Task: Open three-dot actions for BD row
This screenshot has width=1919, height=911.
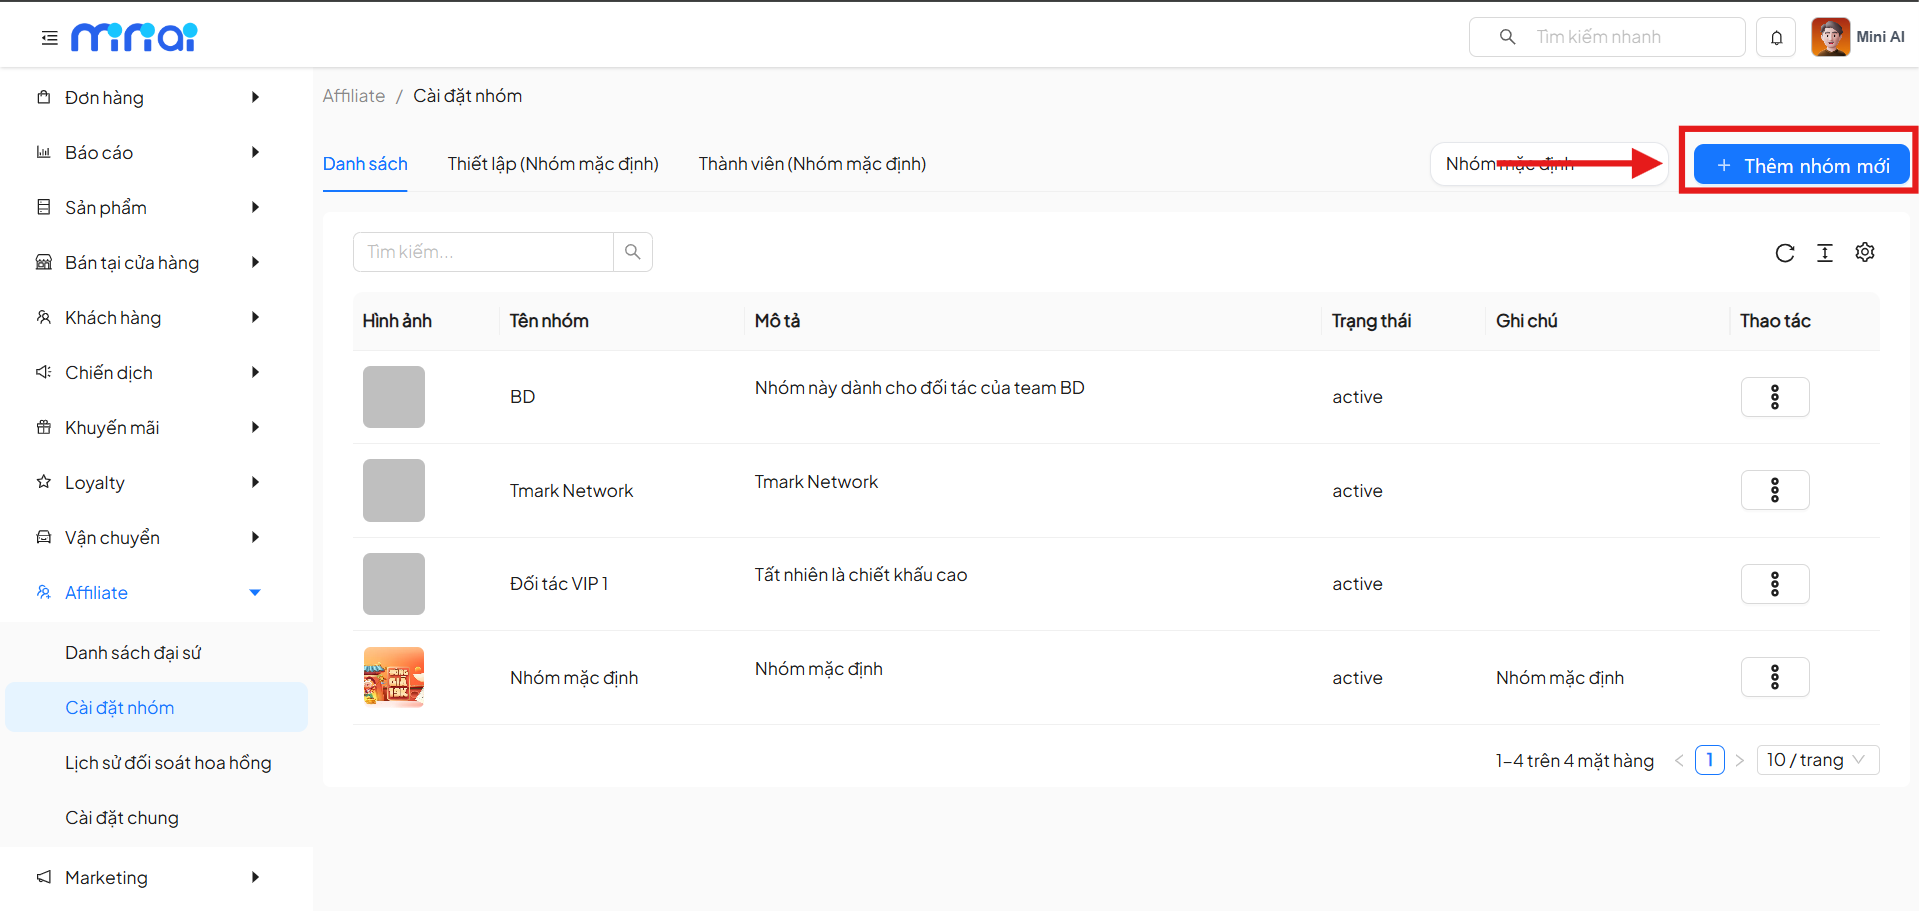Action: click(x=1774, y=397)
